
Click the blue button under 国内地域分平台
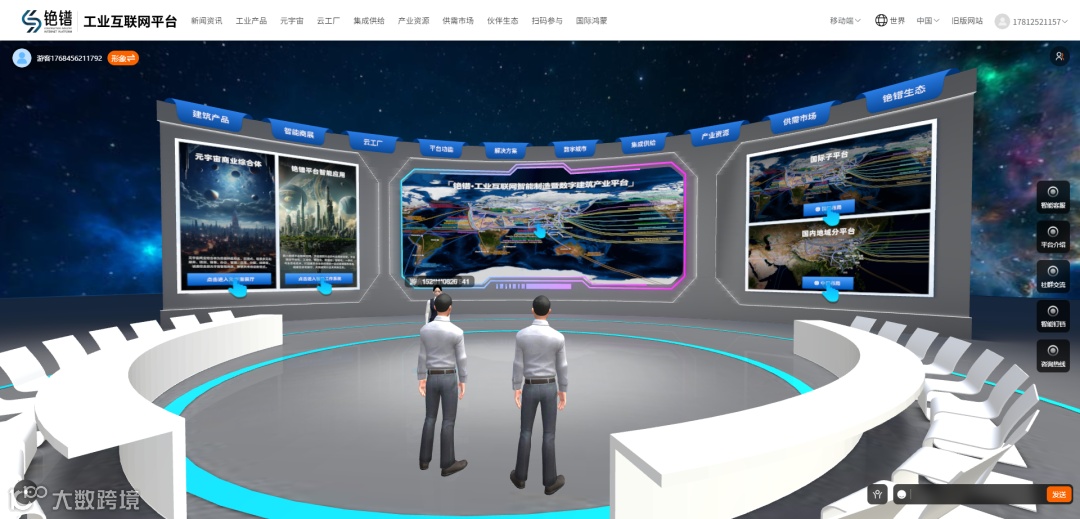click(x=828, y=283)
